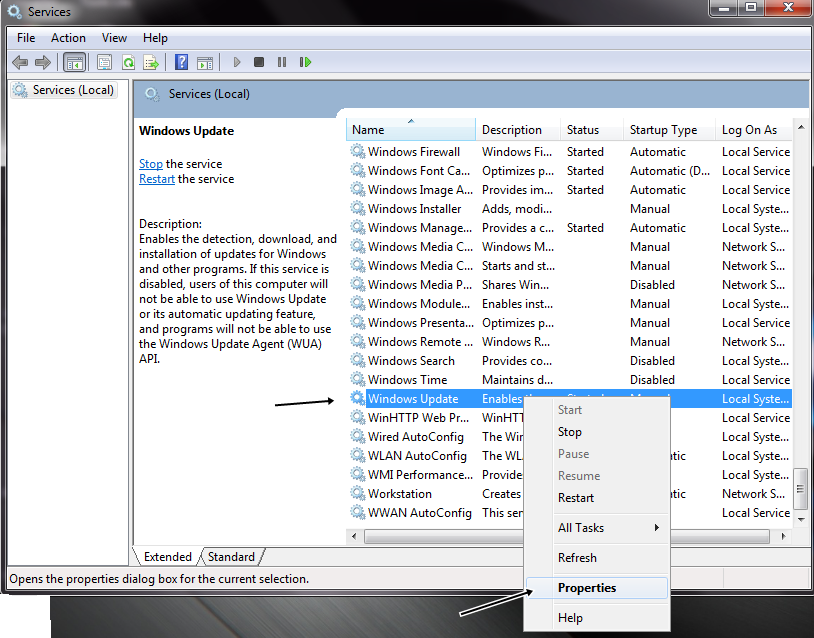Image resolution: width=814 pixels, height=638 pixels.
Task: Click the Export List toolbar icon
Action: point(151,63)
